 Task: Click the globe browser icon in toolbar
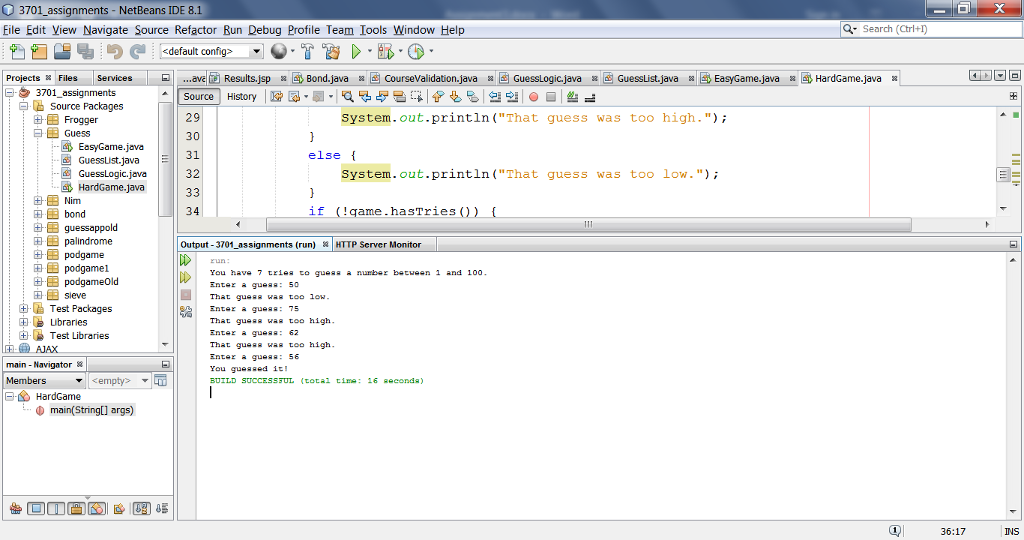(x=279, y=51)
